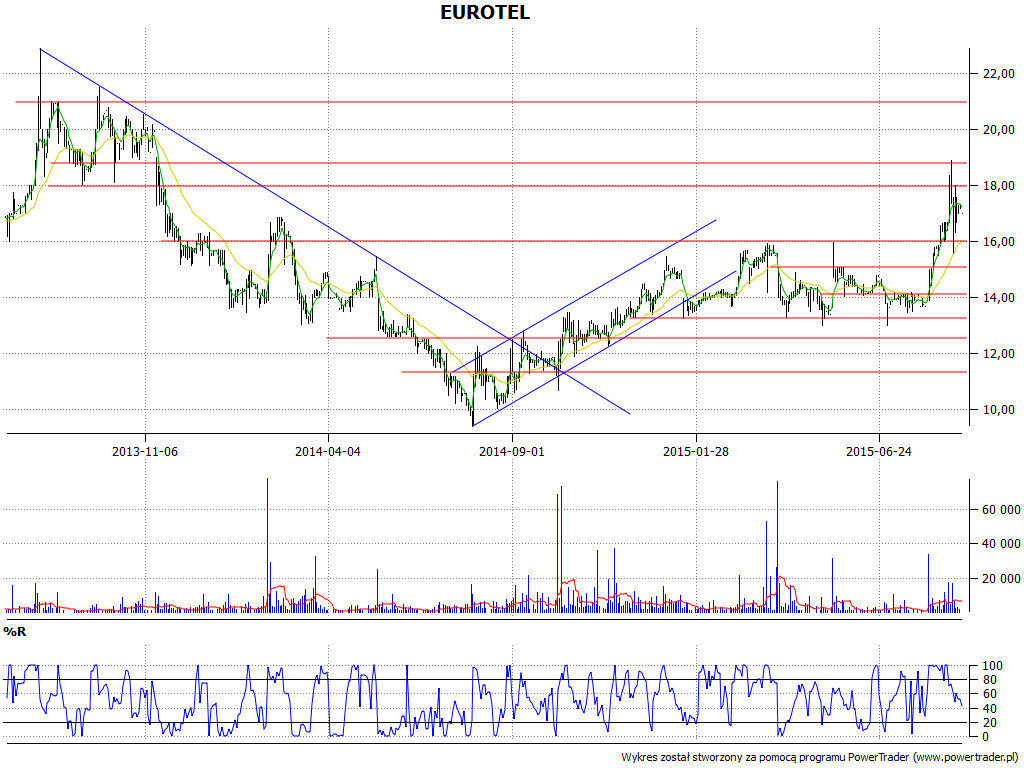Select the 18,00 price axis label
This screenshot has width=1024, height=768.
[999, 186]
